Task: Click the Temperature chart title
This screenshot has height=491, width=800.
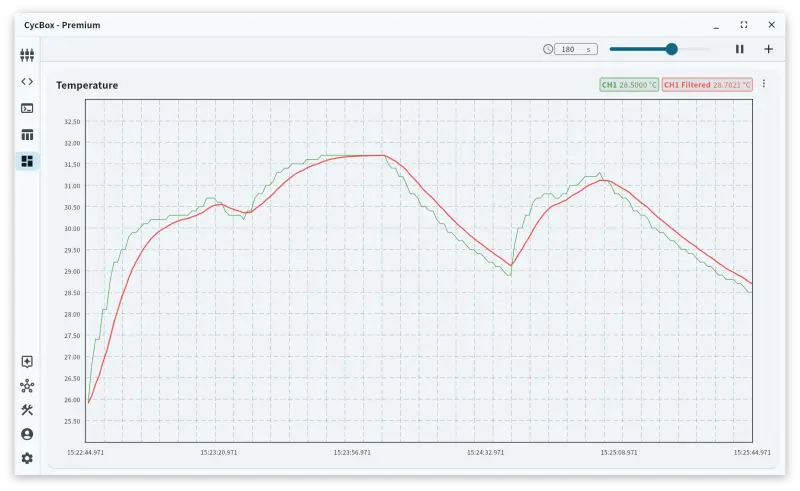Action: tap(87, 86)
